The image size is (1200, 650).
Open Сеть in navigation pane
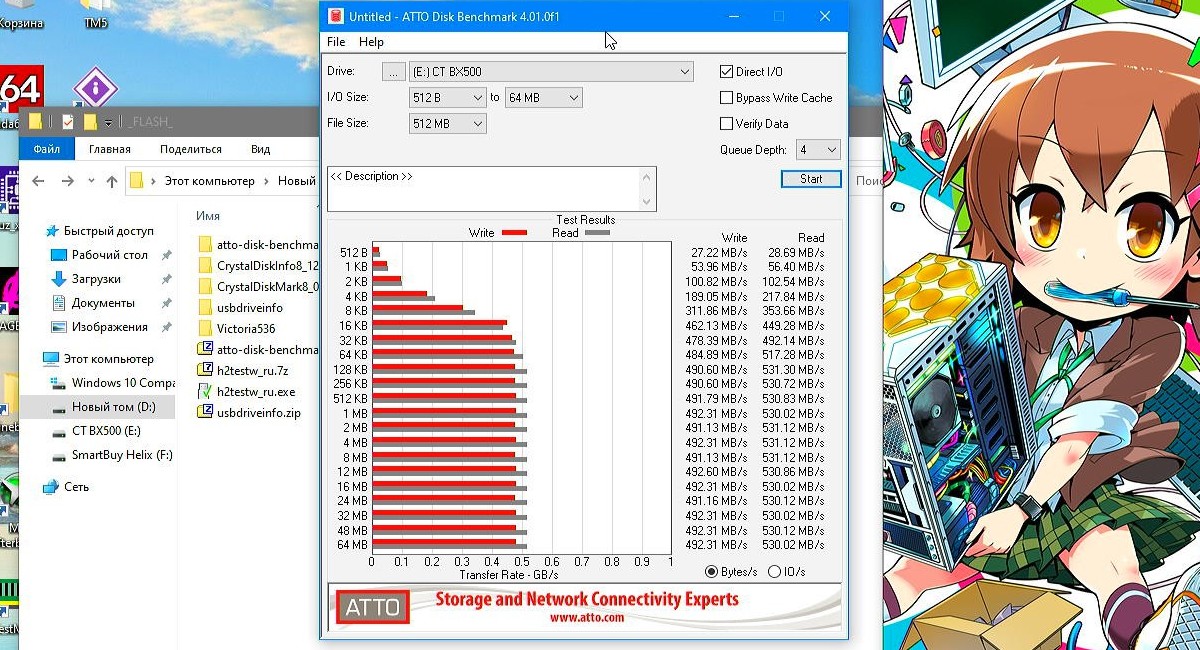(x=77, y=487)
